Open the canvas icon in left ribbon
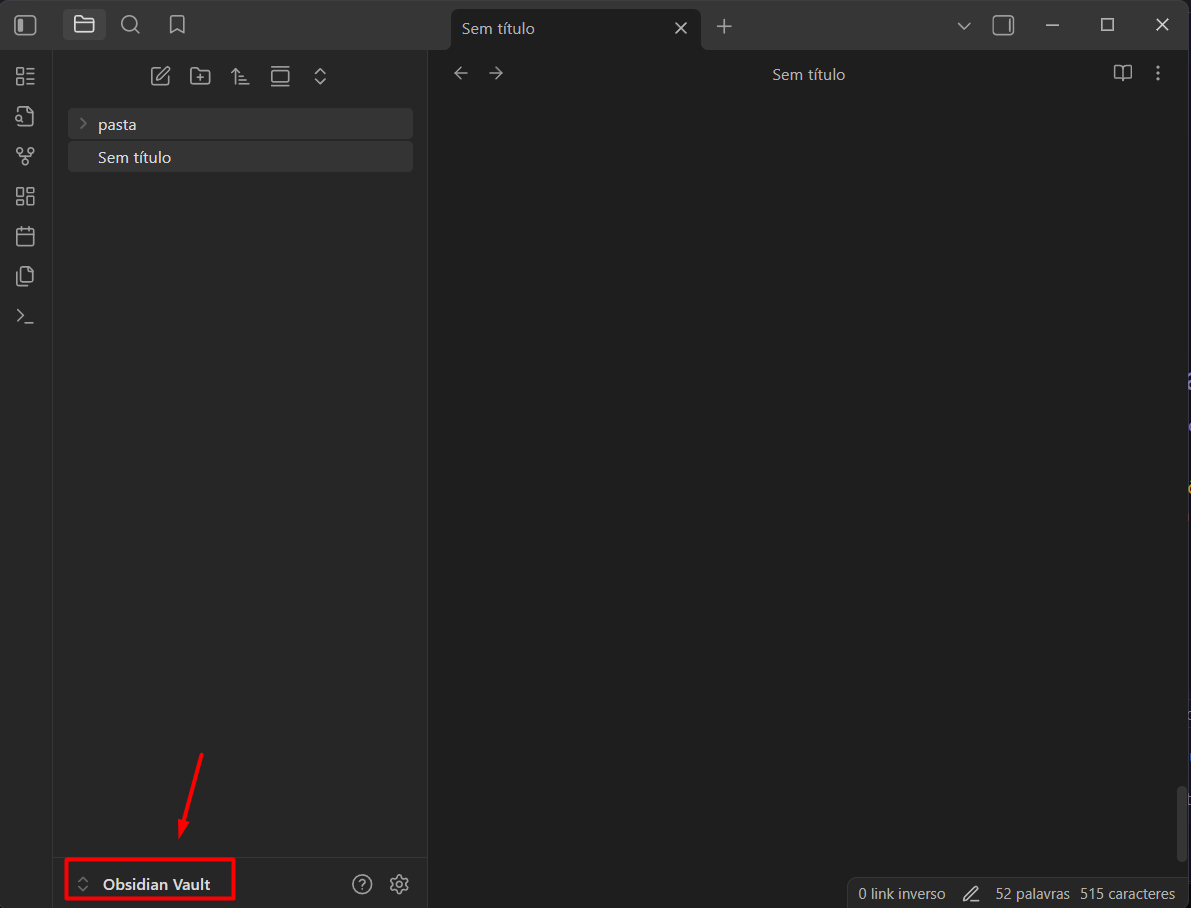Screen dimensions: 1191x908 point(25,196)
